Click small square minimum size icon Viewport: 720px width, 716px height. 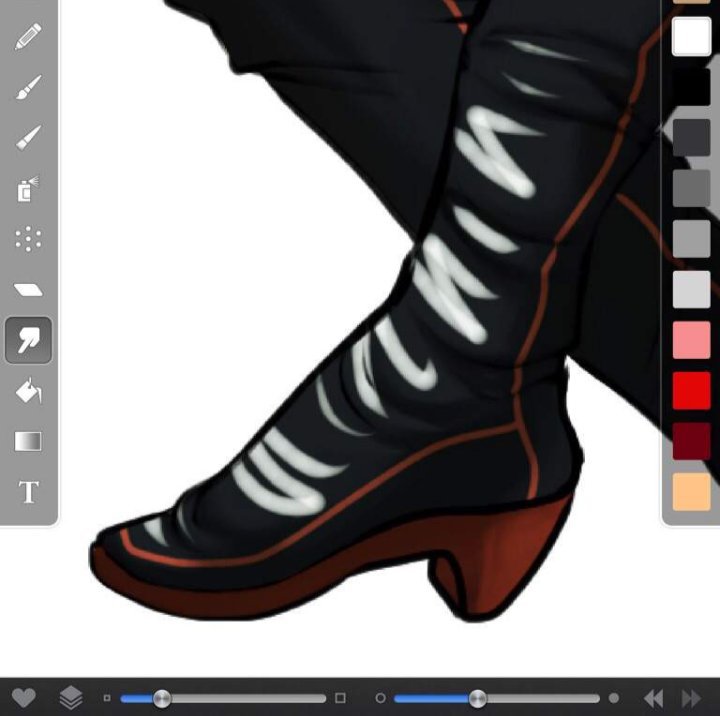[107, 699]
